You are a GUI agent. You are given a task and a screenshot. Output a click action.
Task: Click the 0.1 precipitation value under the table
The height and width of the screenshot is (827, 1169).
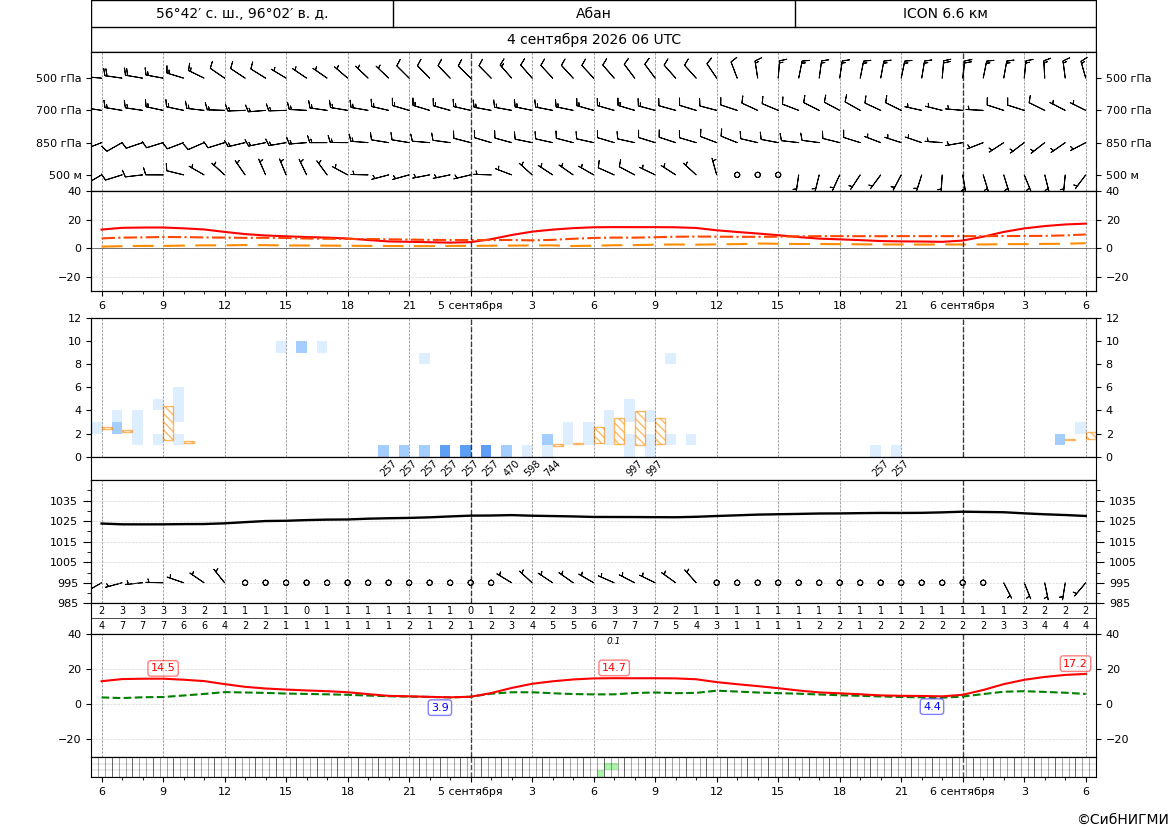pos(614,641)
